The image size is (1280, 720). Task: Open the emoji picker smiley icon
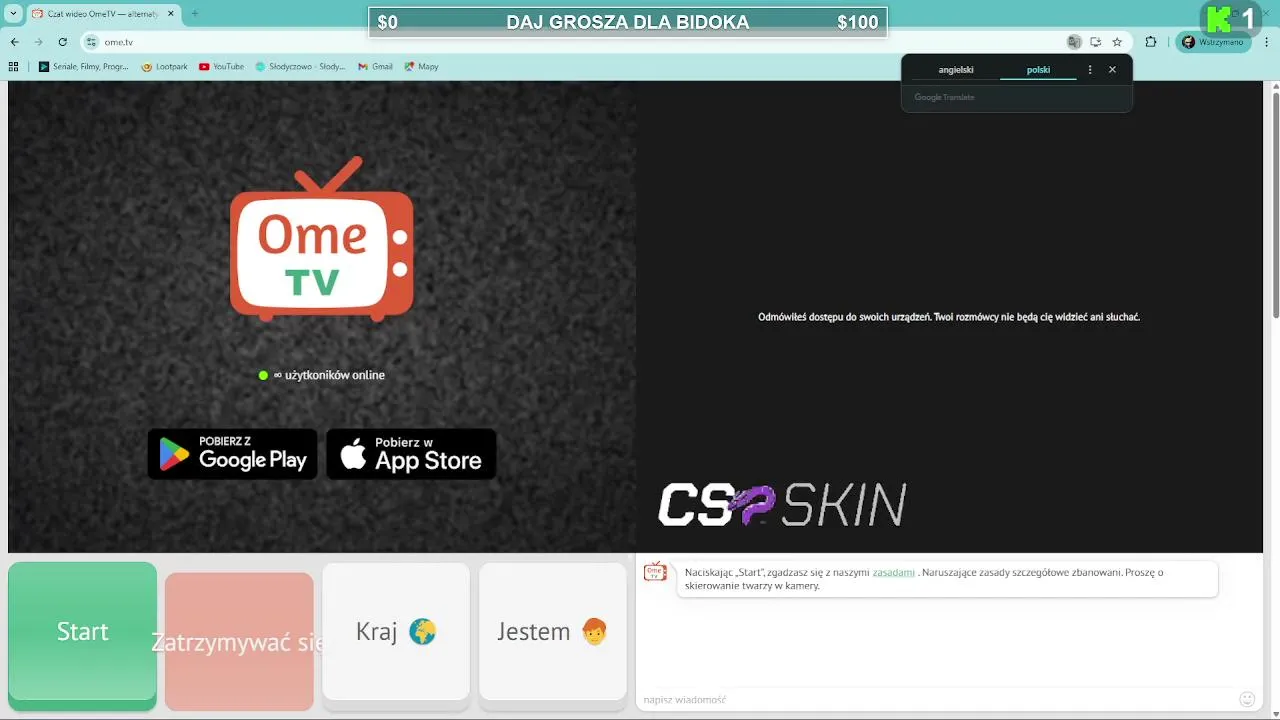tap(1247, 699)
